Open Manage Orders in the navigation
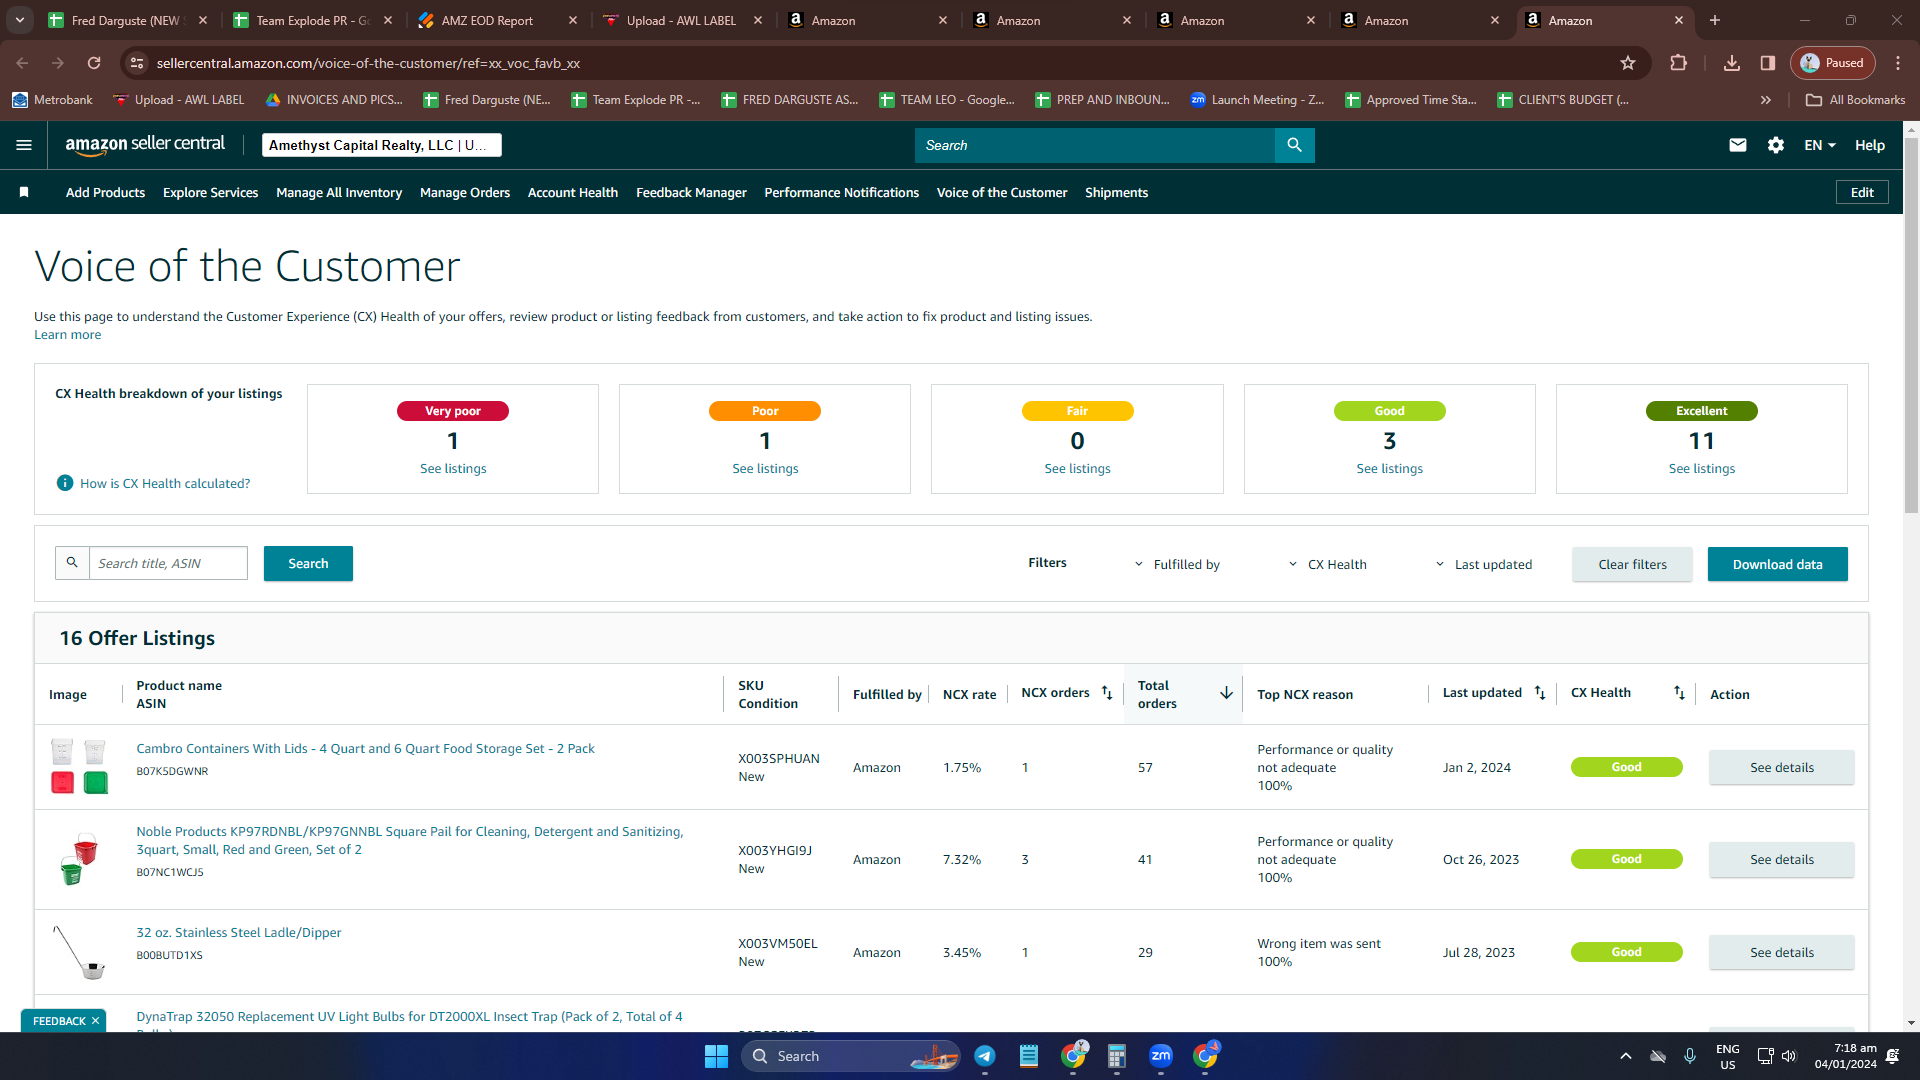Screen dimensions: 1920x1080 coord(465,192)
